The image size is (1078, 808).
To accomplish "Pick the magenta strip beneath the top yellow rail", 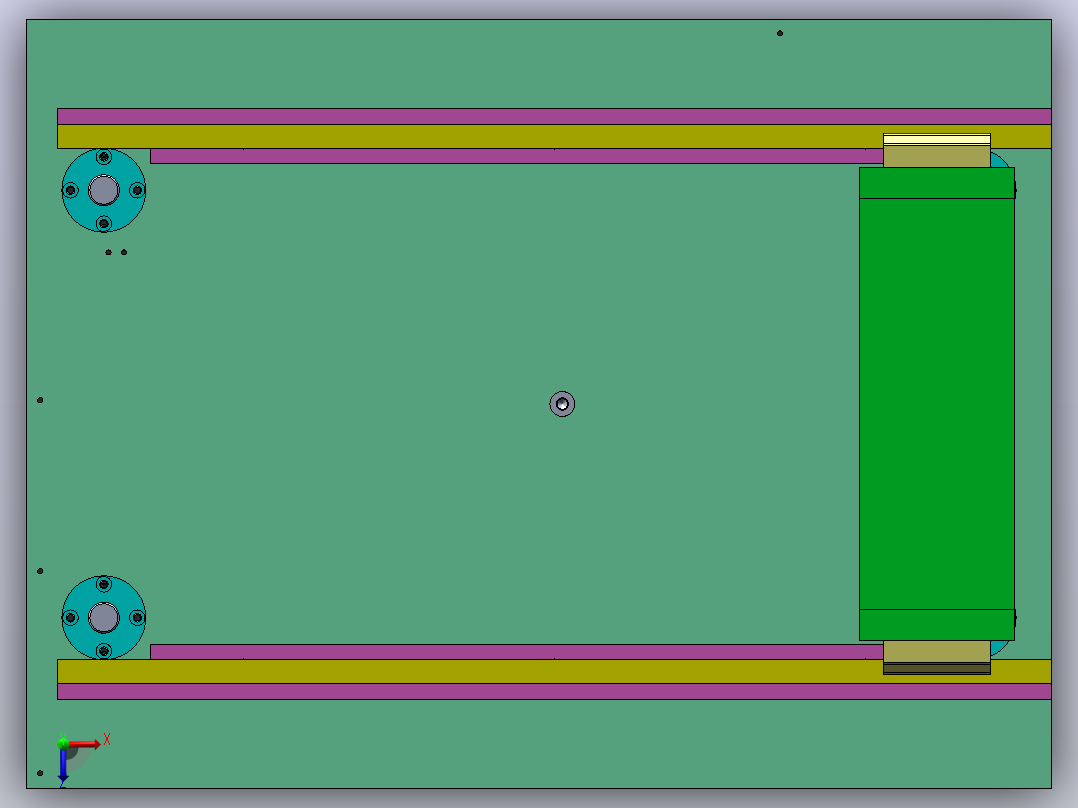I will pos(516,156).
